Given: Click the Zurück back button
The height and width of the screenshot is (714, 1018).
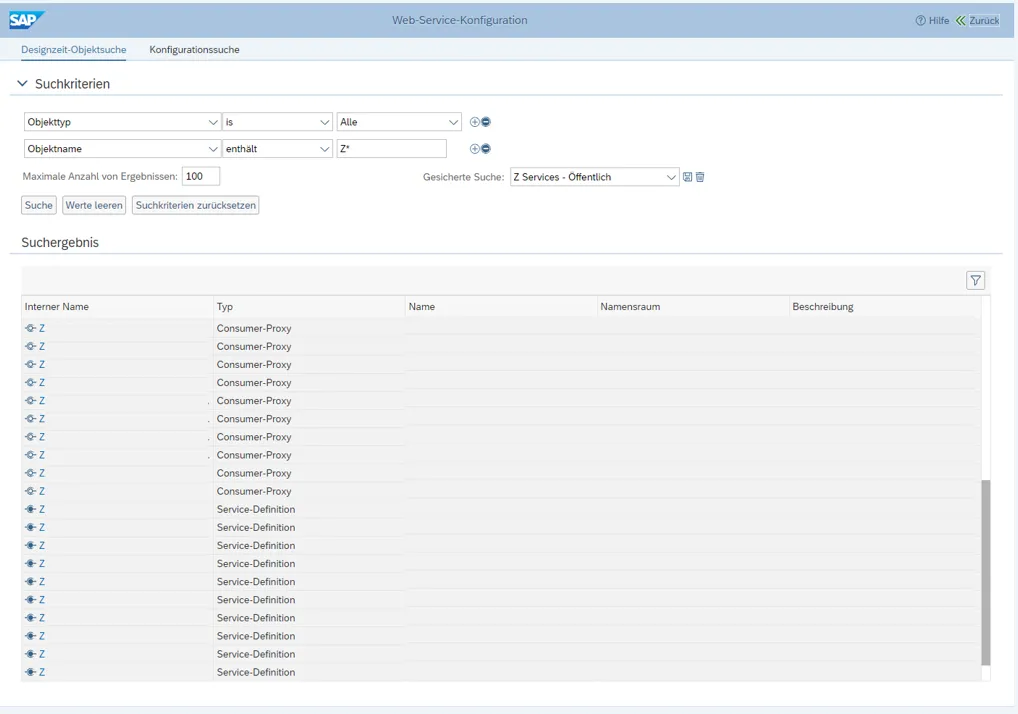Looking at the screenshot, I should (977, 20).
